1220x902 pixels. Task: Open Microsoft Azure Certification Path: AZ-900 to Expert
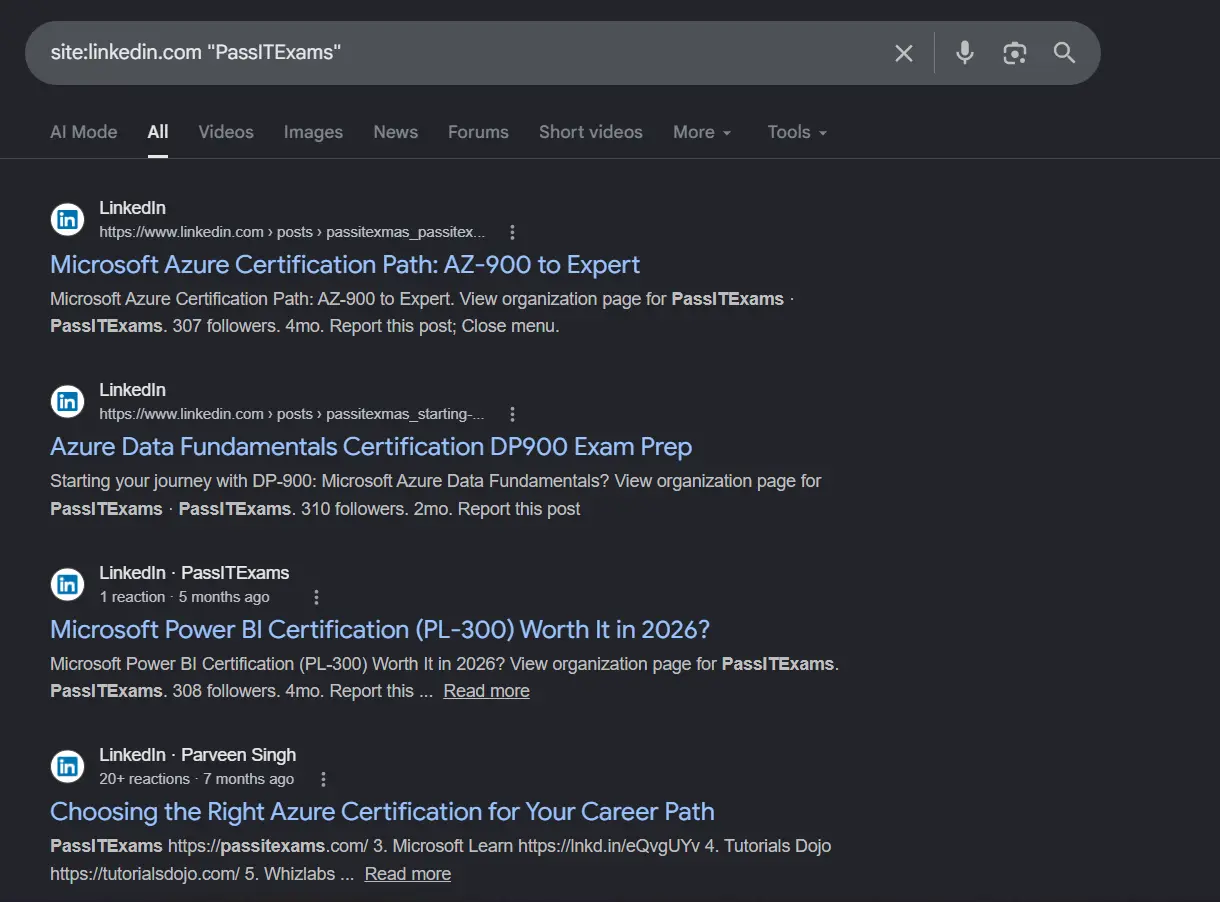pos(345,265)
